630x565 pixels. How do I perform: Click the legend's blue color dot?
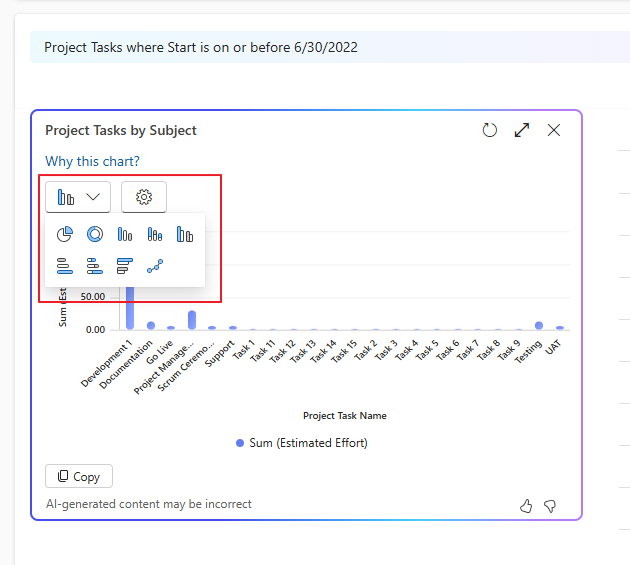[240, 443]
